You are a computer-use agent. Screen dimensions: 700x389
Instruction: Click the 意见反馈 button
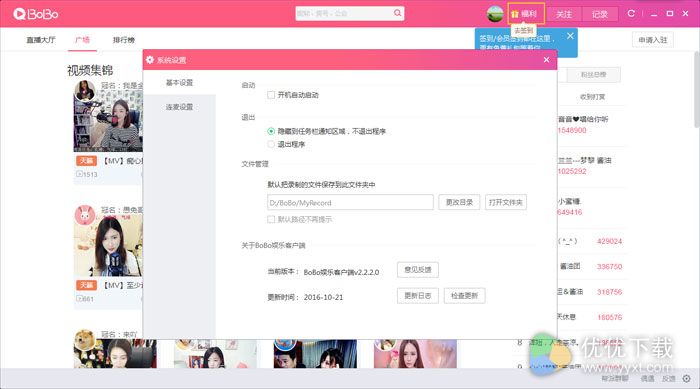coord(418,270)
